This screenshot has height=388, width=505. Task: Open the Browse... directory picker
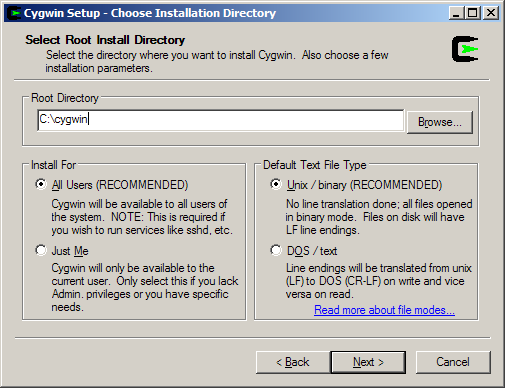coord(440,122)
